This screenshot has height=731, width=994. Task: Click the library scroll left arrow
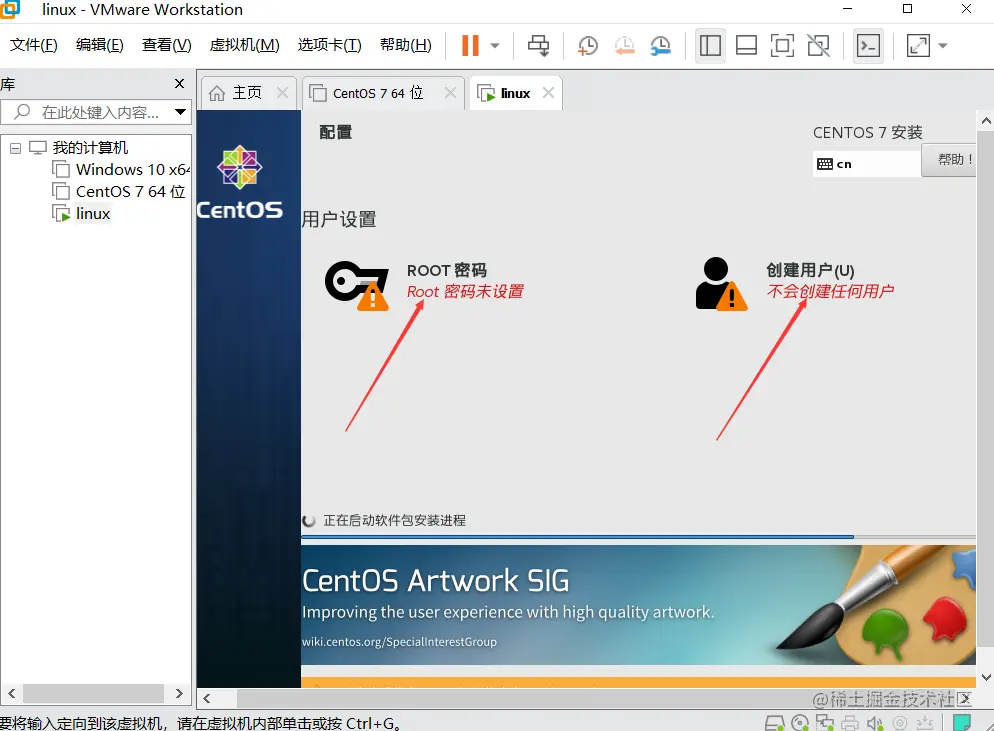(x=11, y=694)
